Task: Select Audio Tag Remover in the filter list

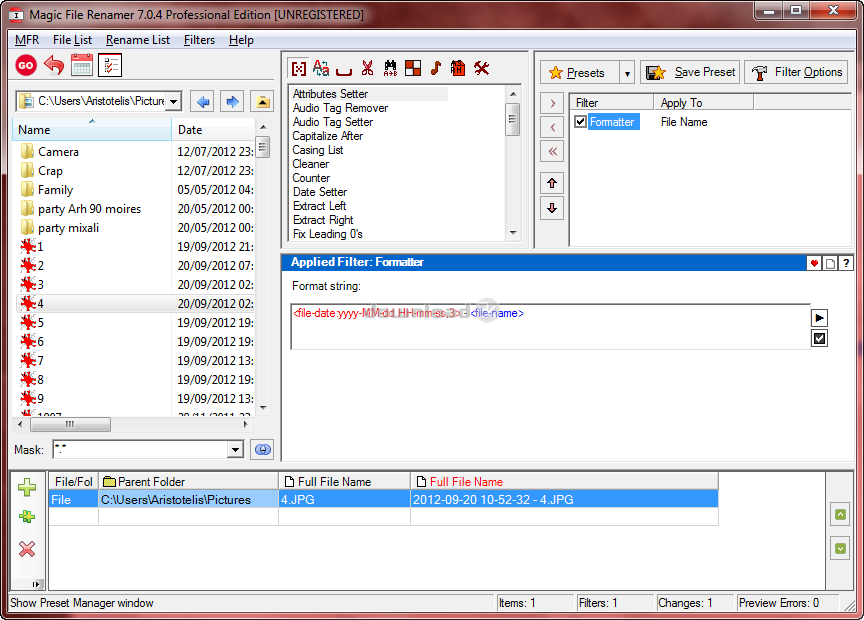Action: [340, 108]
